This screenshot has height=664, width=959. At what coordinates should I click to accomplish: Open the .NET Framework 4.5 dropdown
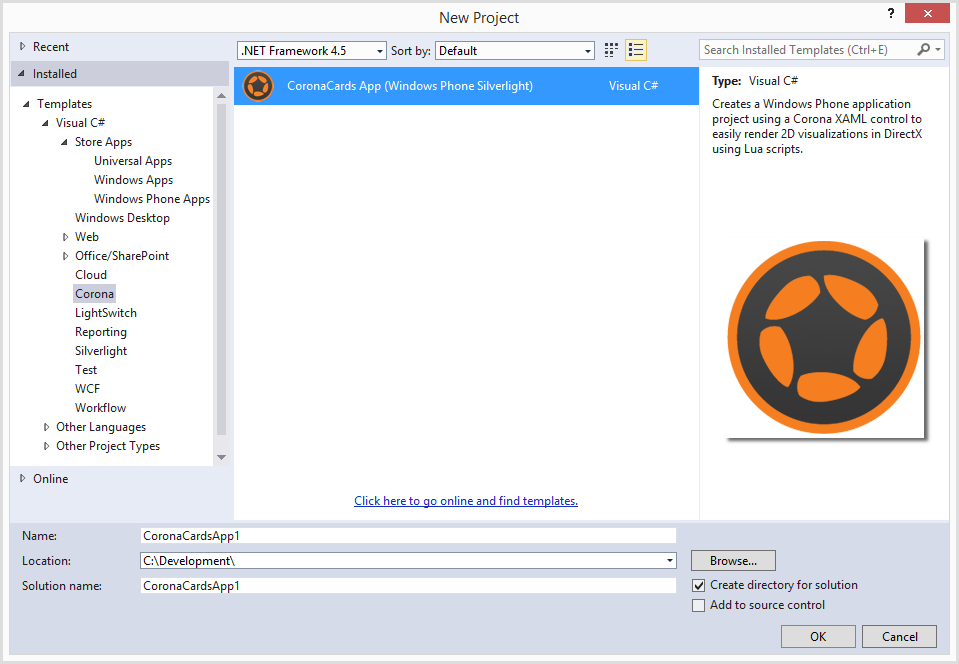(x=312, y=51)
